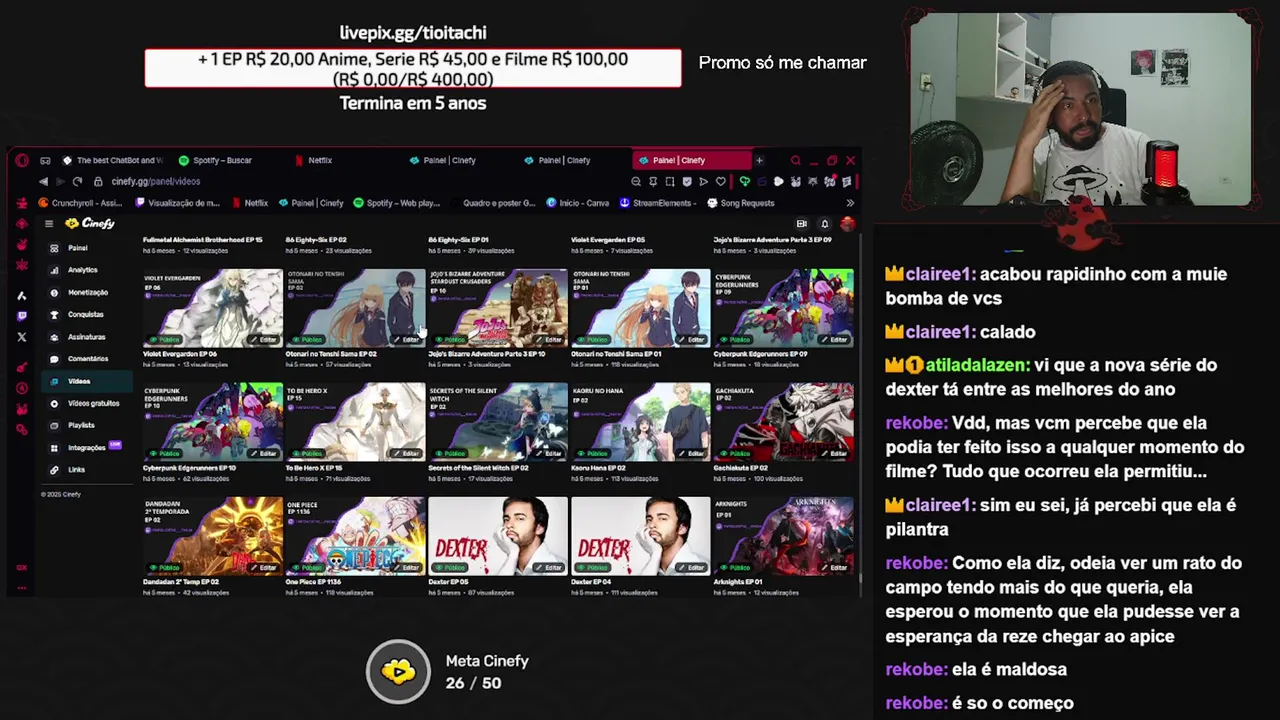Viewport: 1280px width, 720px height.
Task: Toggle Público visibility on To Be Hero X EP 15
Action: pos(309,454)
